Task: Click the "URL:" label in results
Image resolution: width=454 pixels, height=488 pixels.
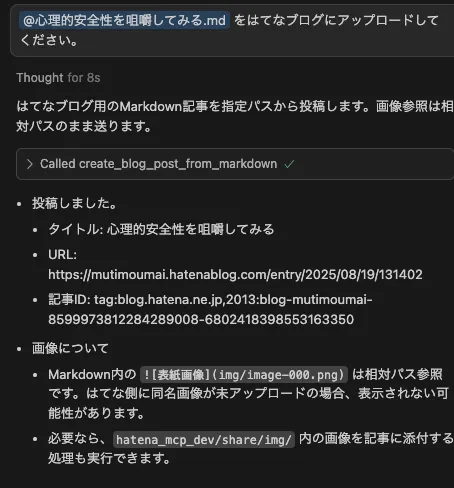Action: [62, 255]
